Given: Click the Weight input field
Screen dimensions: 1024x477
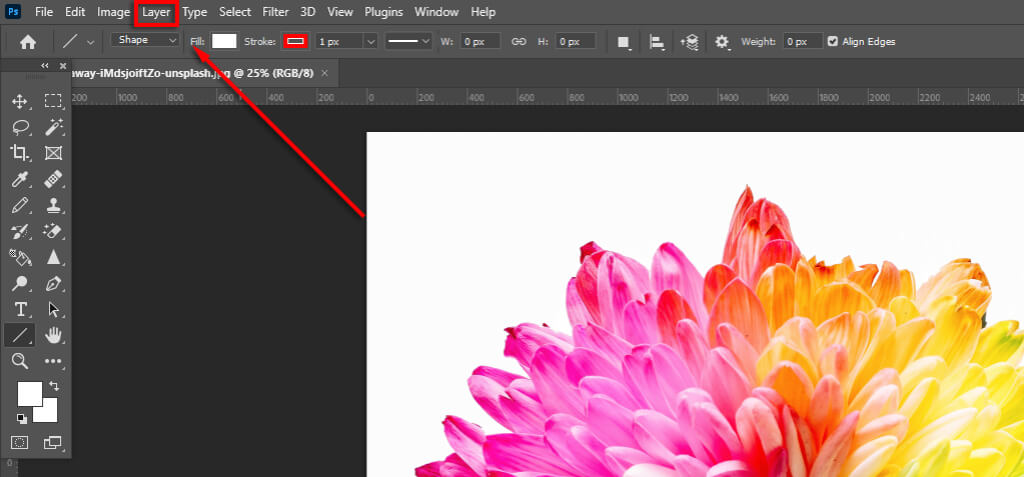Looking at the screenshot, I should [802, 42].
